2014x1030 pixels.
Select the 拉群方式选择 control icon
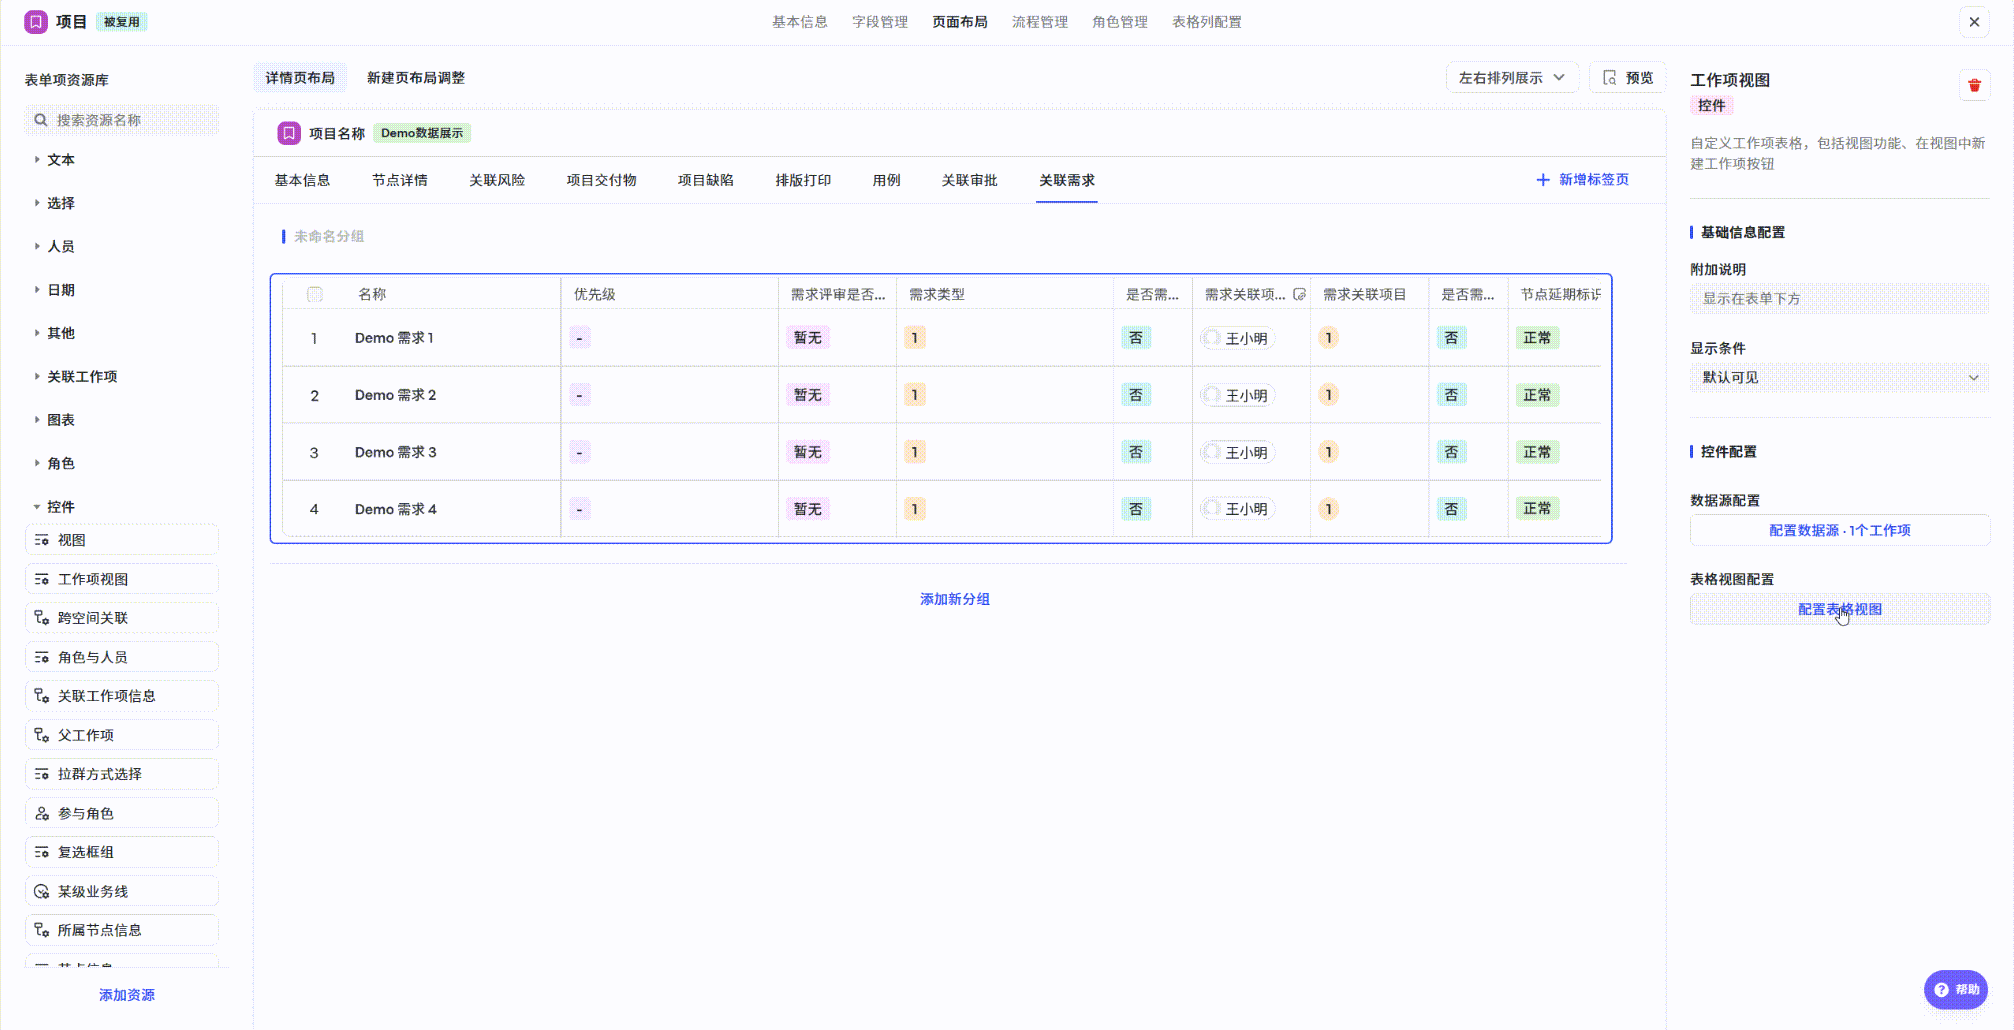(42, 774)
